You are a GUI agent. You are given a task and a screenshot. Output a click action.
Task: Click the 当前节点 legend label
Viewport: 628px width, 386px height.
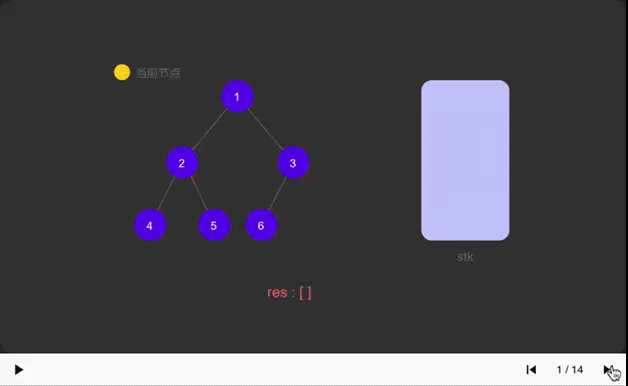pos(158,73)
